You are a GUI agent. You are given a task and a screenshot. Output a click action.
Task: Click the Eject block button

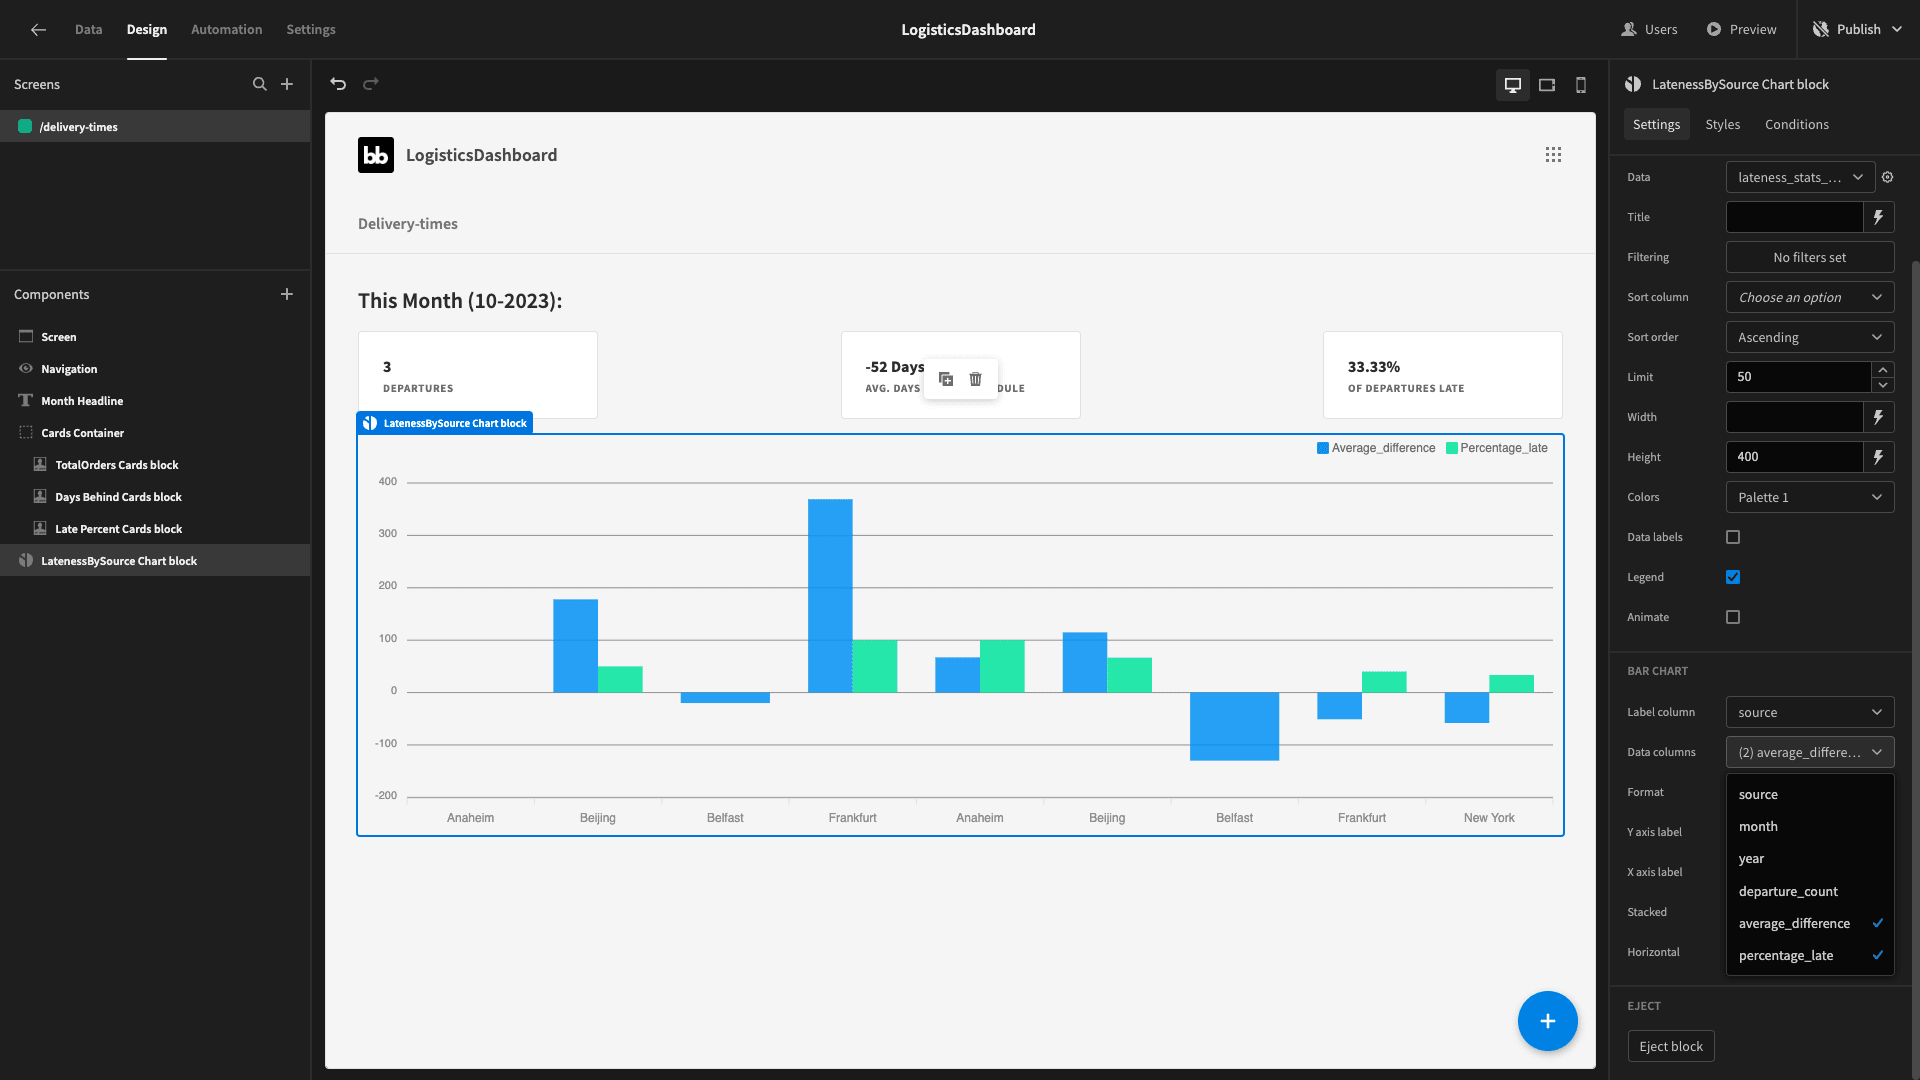pyautogui.click(x=1671, y=1046)
